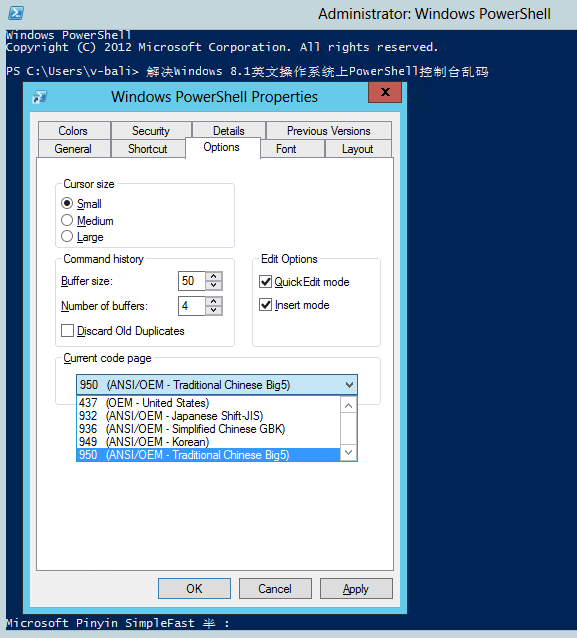
Task: Open the Security tab
Action: [151, 131]
